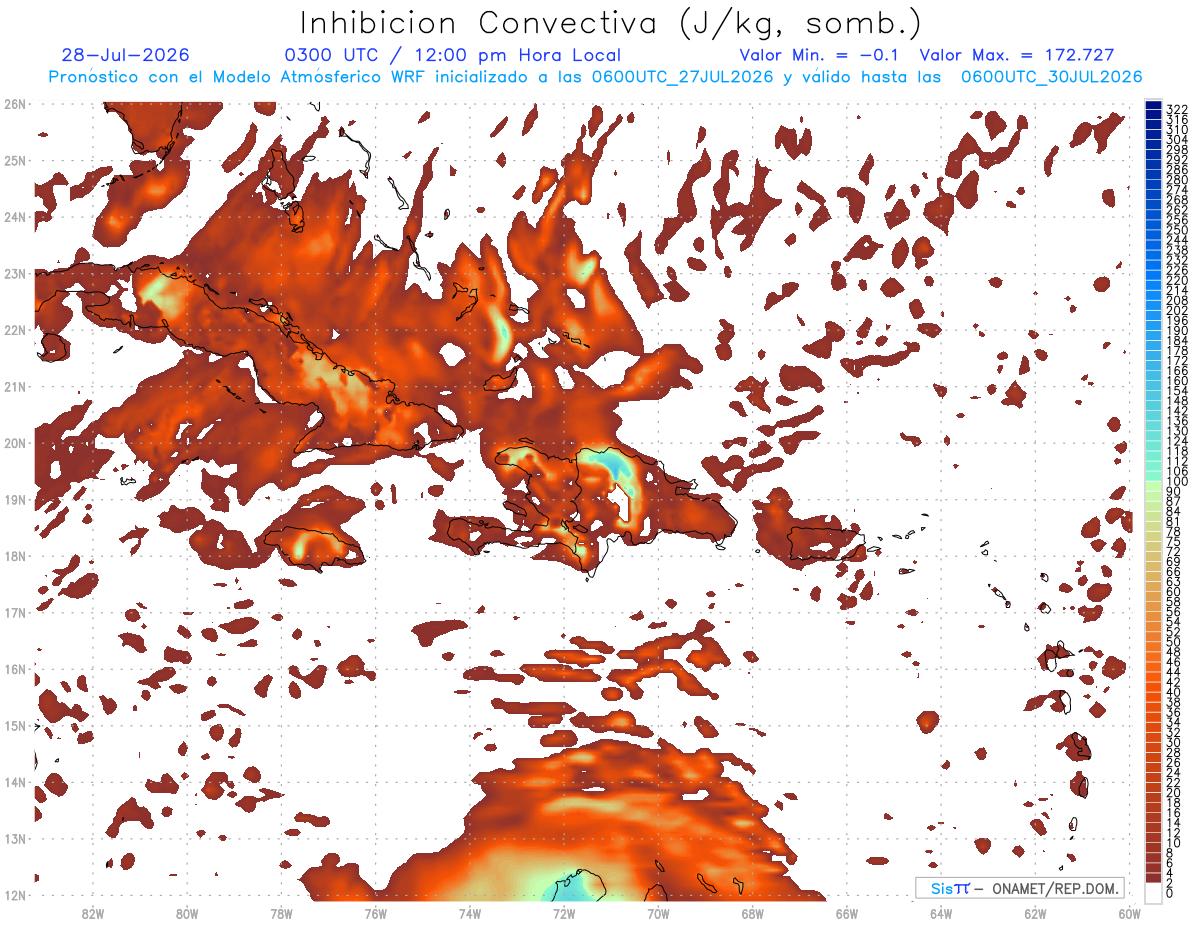Click the 'Valor Min. = -0.1' text
The width and height of the screenshot is (1200, 927).
[x=819, y=56]
